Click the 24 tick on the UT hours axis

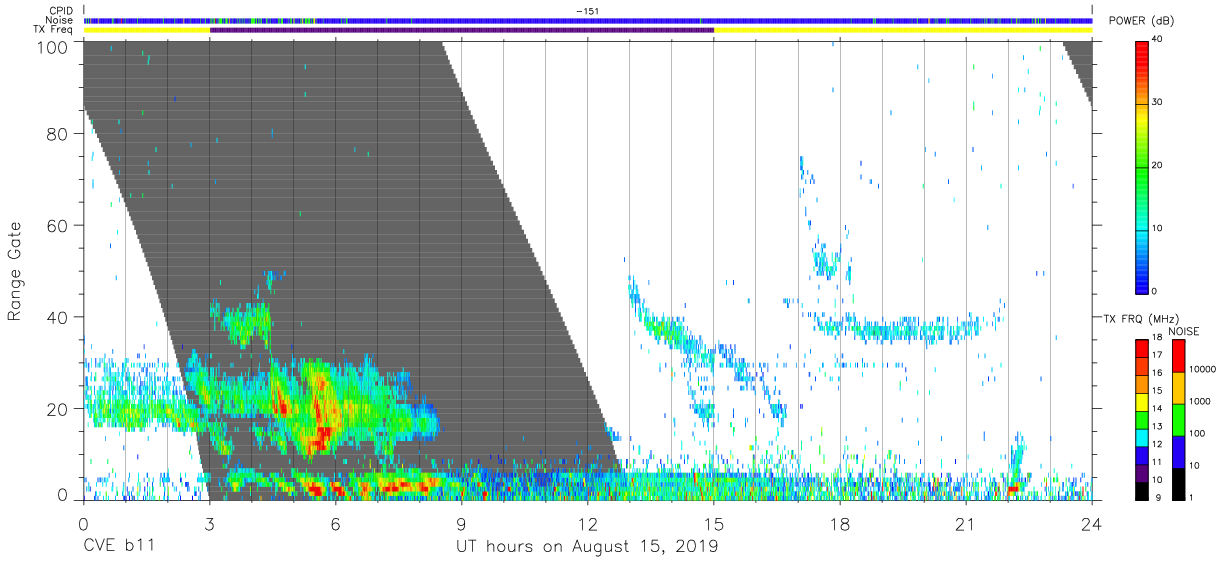(x=1091, y=523)
